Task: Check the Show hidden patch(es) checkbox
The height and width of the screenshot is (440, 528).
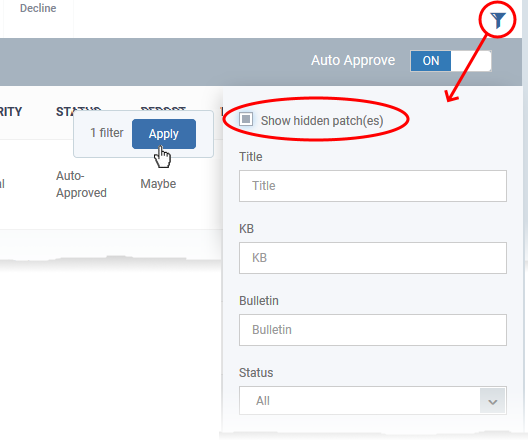Action: (x=246, y=119)
